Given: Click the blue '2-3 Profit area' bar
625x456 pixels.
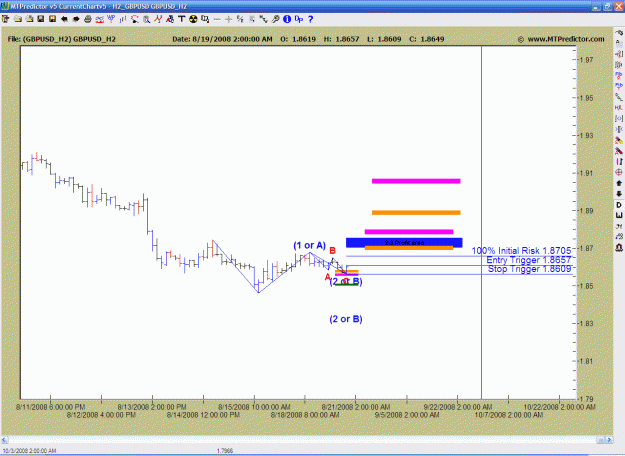Looking at the screenshot, I should coord(404,242).
